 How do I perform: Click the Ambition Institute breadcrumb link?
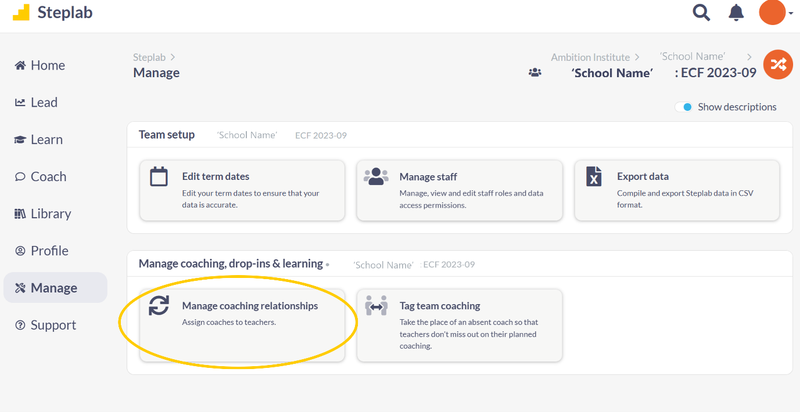click(590, 58)
